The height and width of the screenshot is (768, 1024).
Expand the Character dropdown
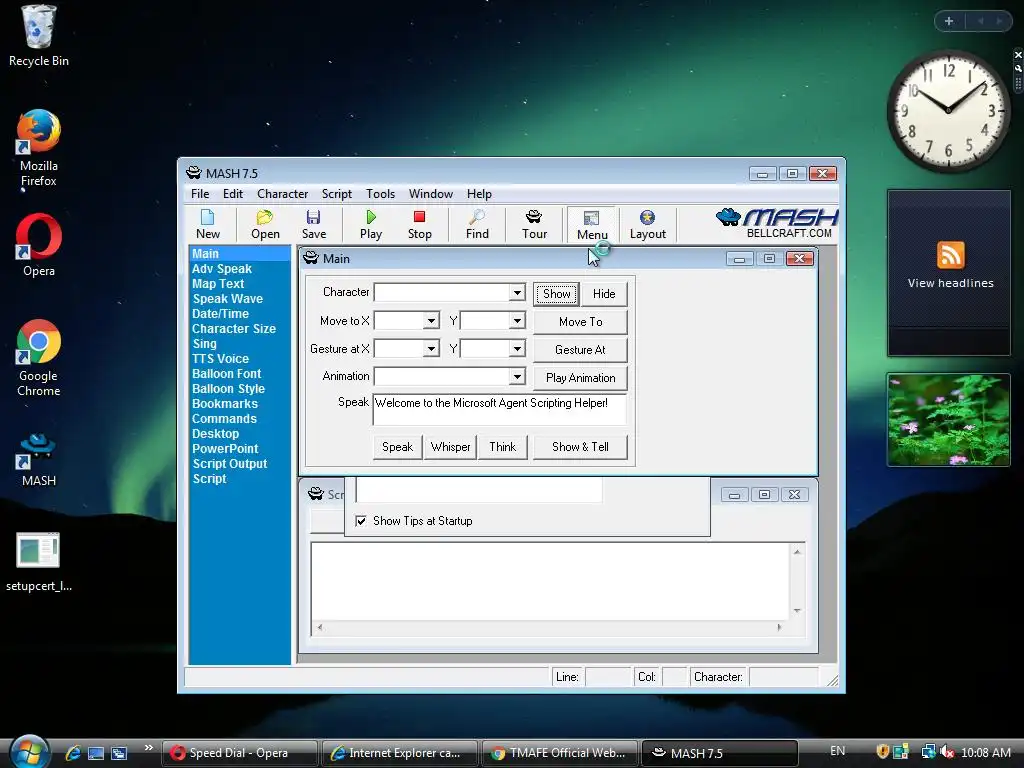[517, 293]
